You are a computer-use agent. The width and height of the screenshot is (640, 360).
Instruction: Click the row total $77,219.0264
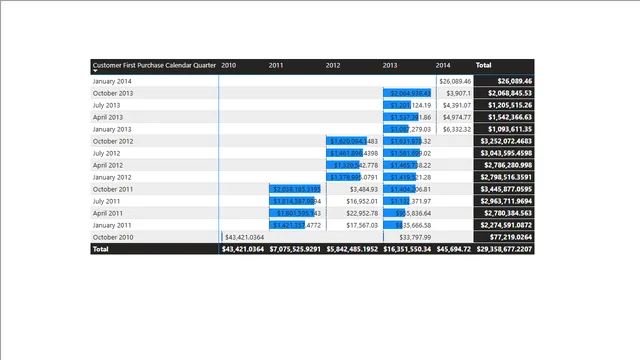(511, 237)
